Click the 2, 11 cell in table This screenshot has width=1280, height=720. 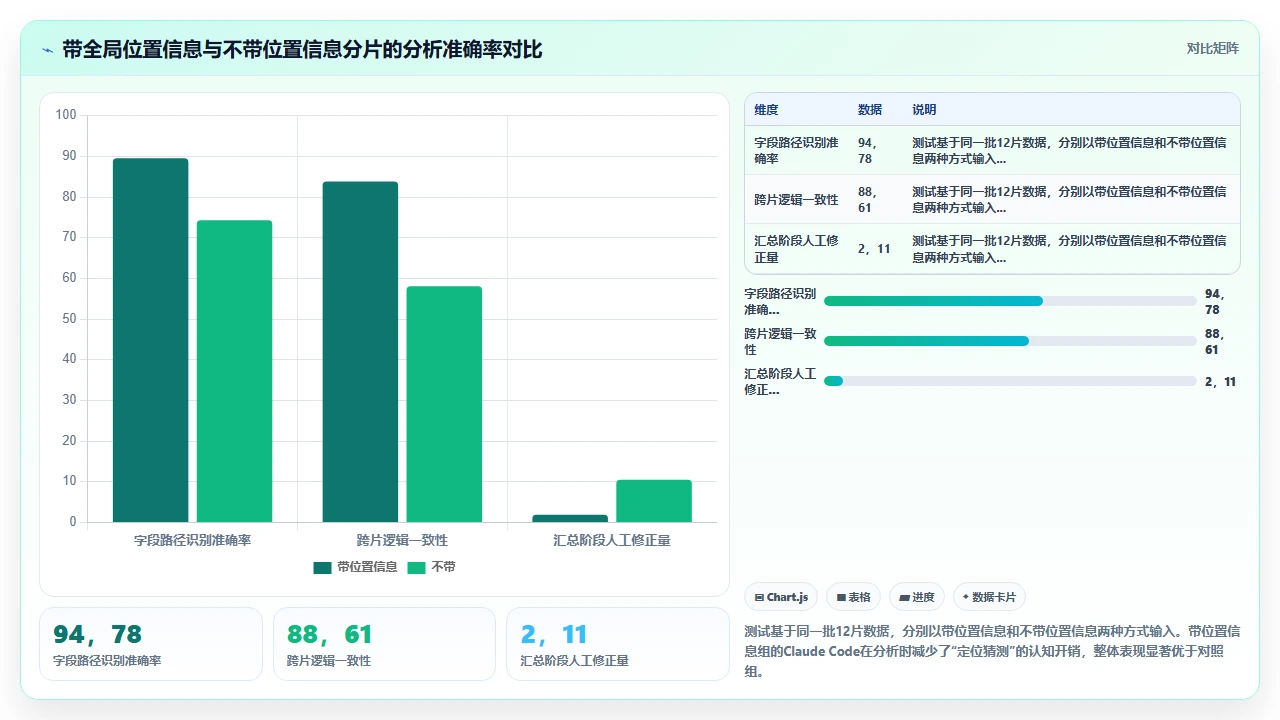coord(874,249)
